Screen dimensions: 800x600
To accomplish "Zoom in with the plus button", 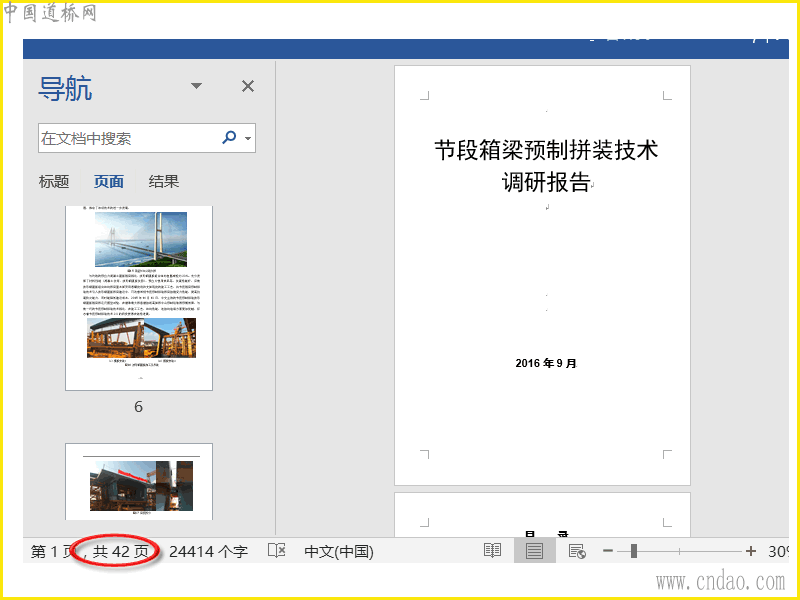I will (751, 551).
